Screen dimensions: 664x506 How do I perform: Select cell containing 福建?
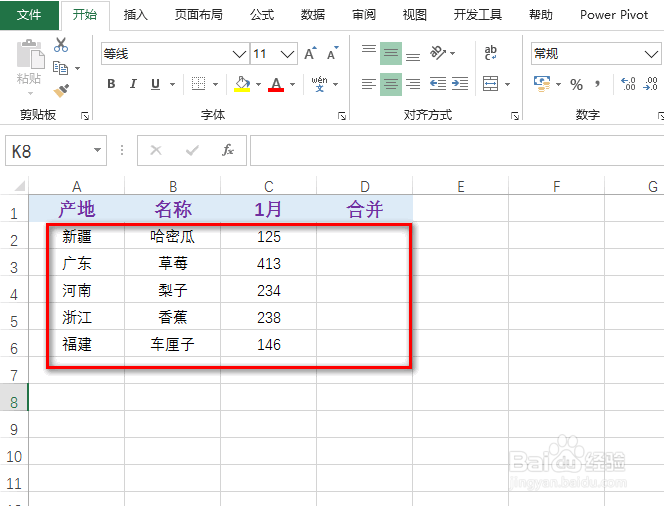[x=77, y=344]
